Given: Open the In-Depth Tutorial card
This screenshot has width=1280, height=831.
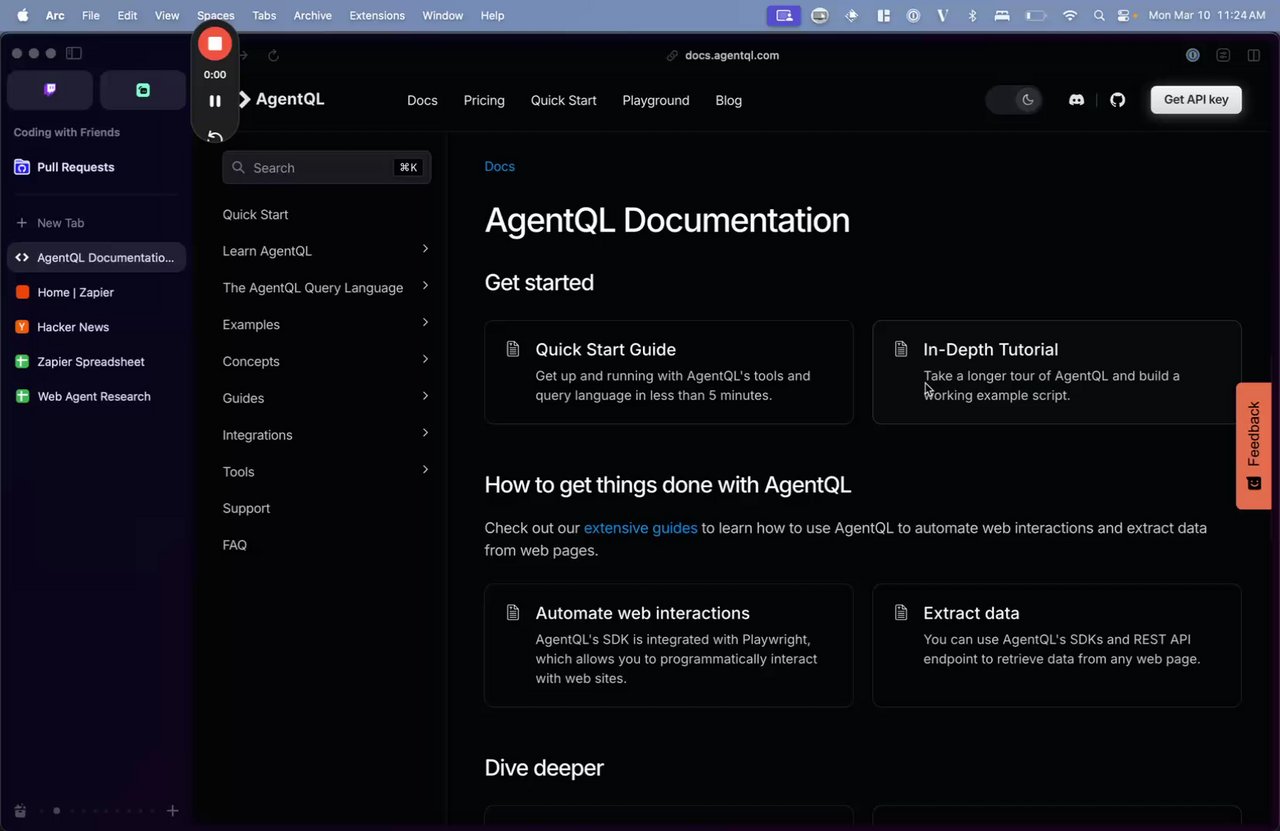Looking at the screenshot, I should (x=1057, y=372).
